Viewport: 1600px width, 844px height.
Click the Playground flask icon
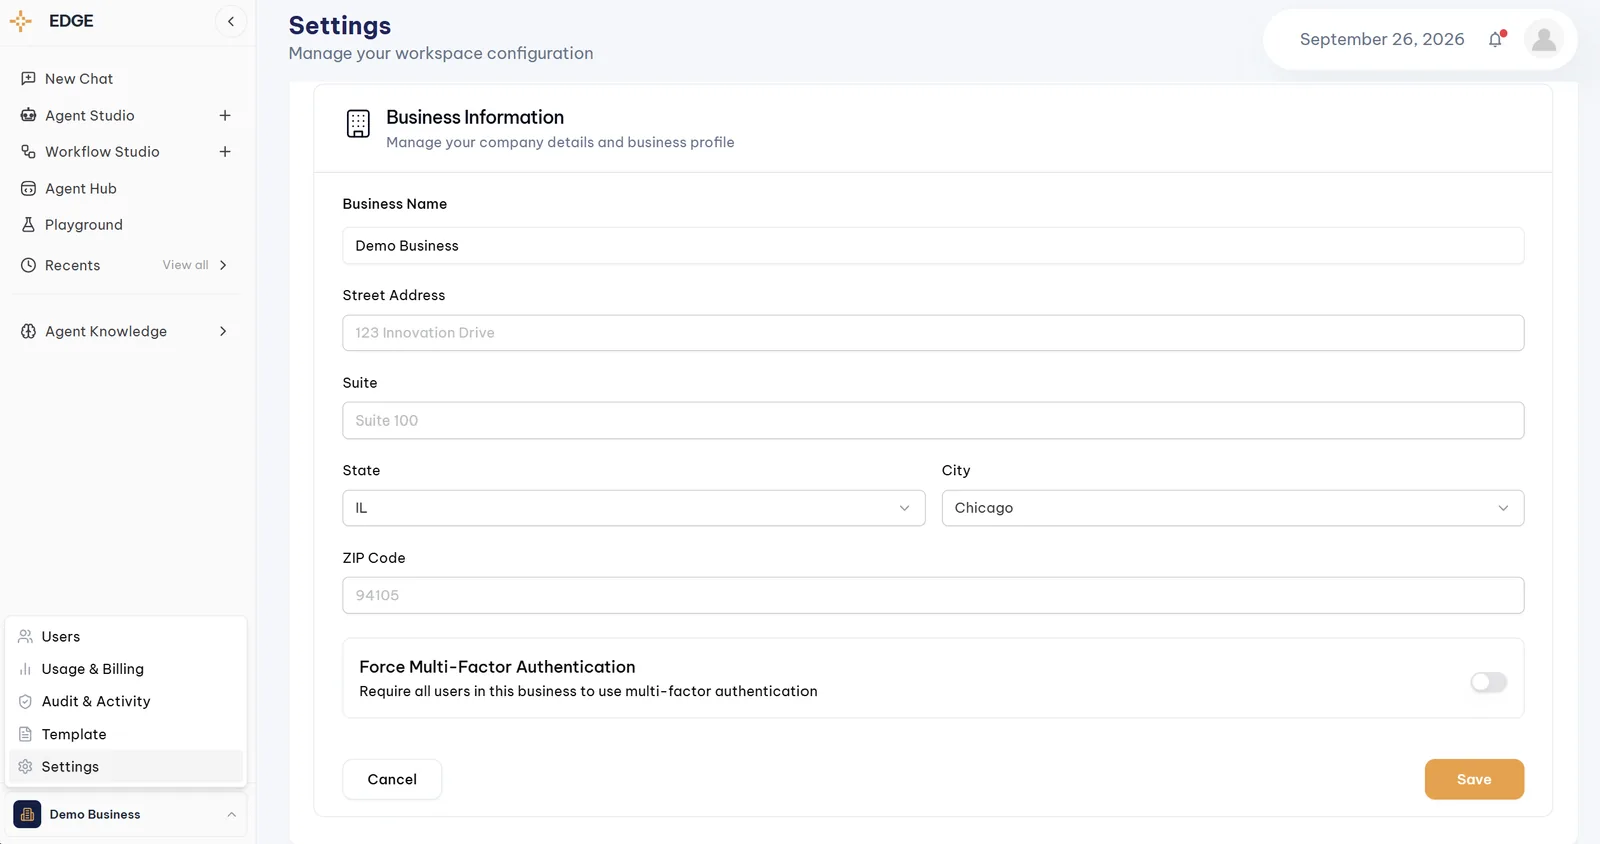click(28, 225)
